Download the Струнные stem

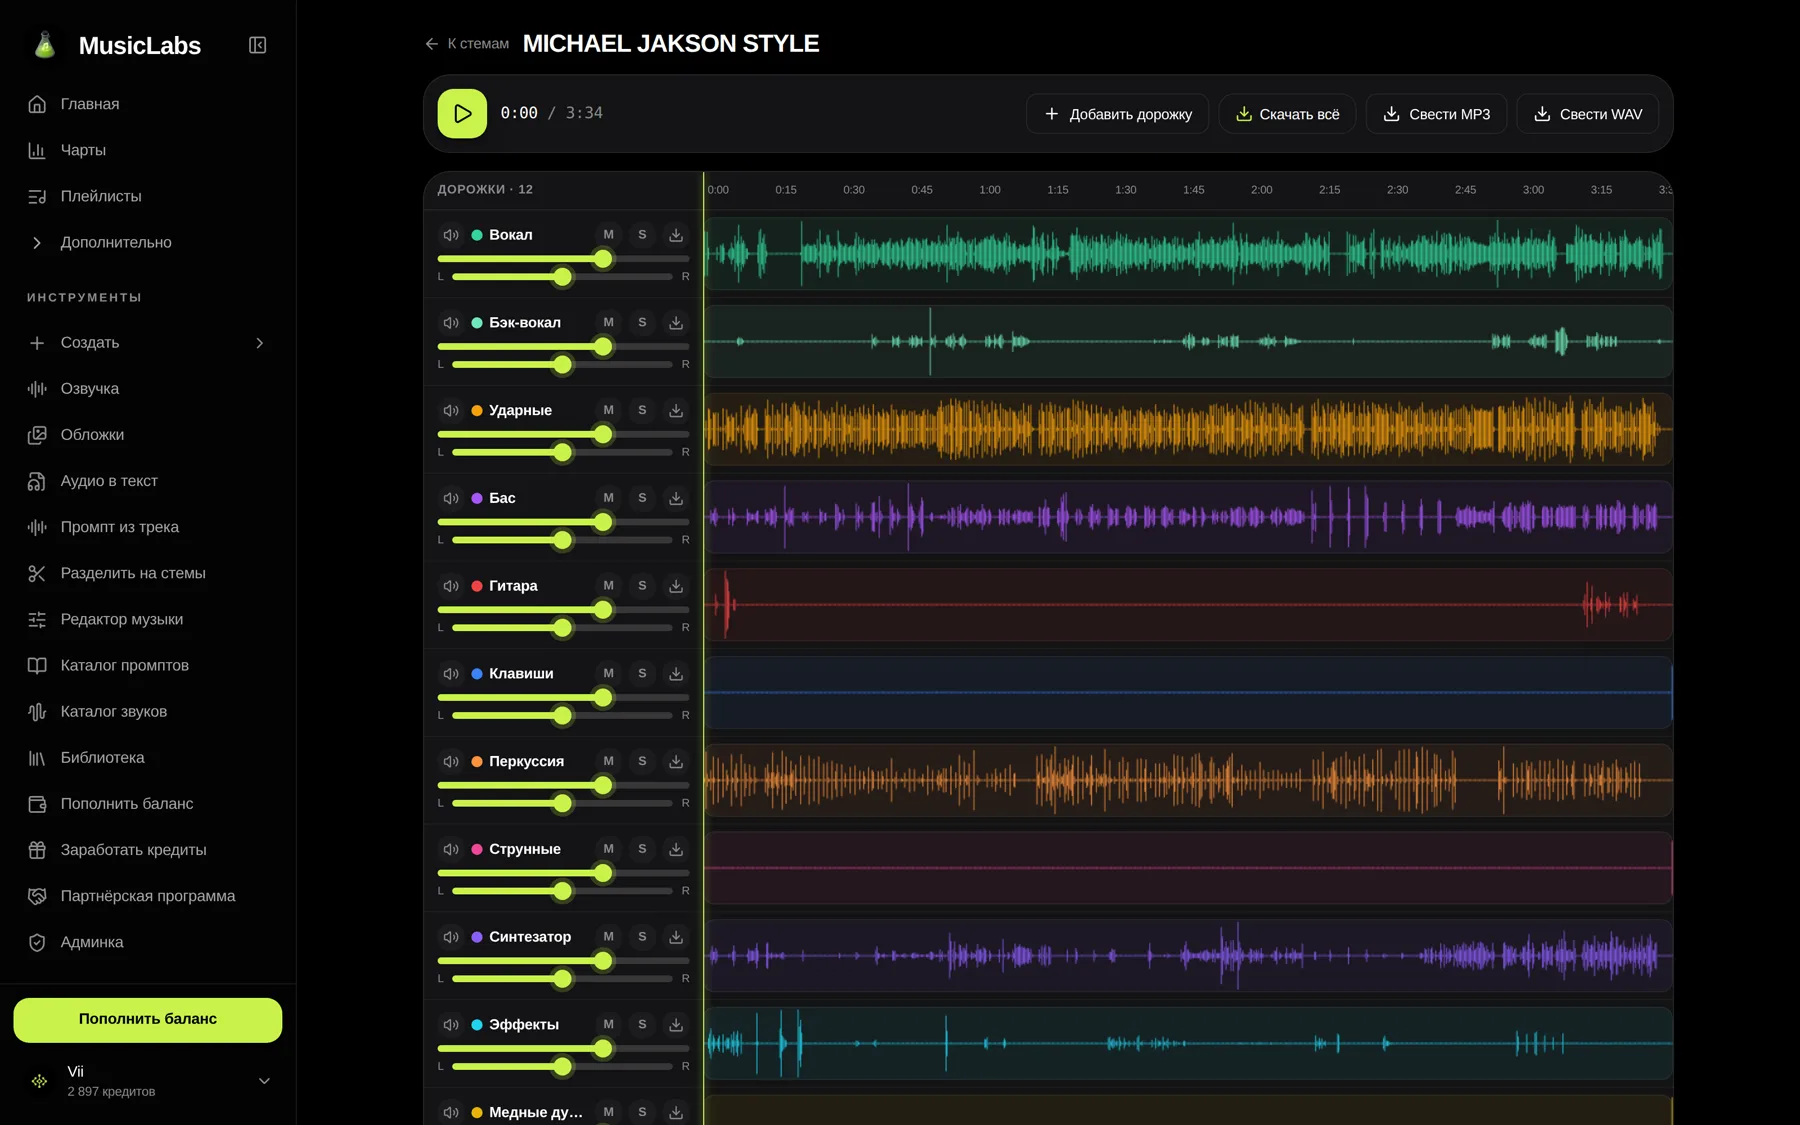[676, 849]
